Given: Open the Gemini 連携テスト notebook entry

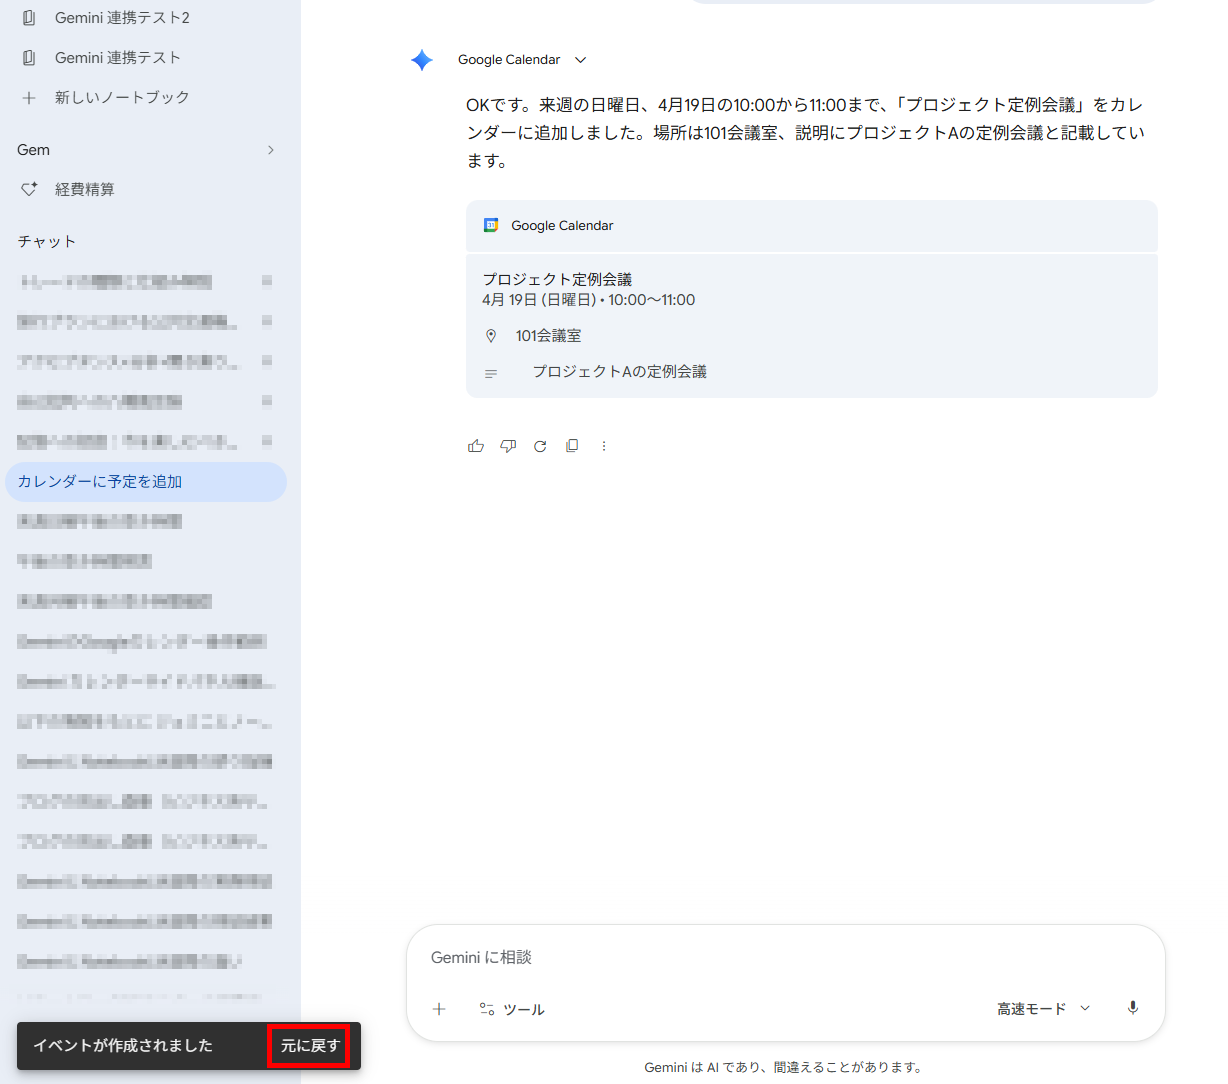Looking at the screenshot, I should tap(118, 58).
